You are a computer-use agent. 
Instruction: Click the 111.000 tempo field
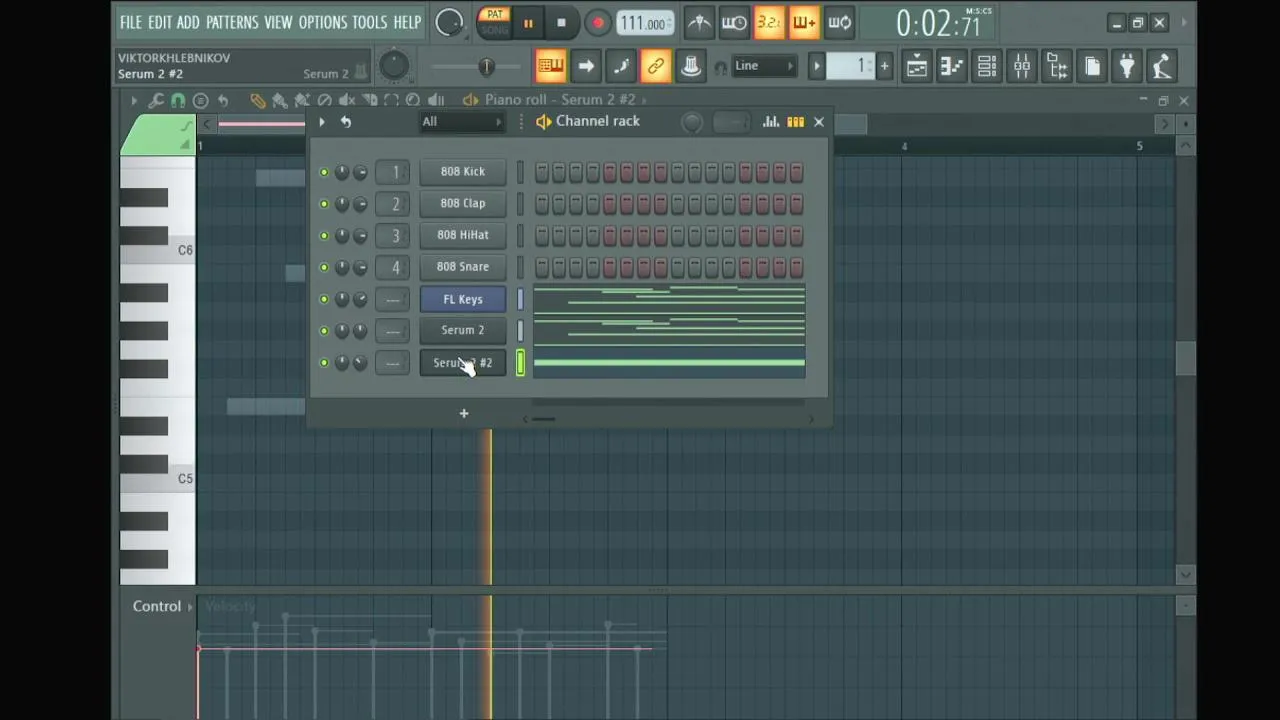tap(643, 23)
